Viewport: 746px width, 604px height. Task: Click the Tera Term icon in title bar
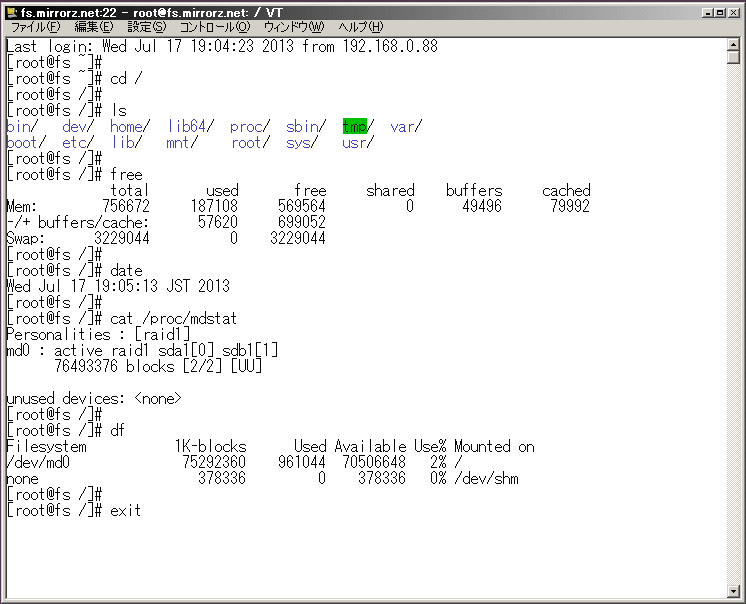[11, 11]
